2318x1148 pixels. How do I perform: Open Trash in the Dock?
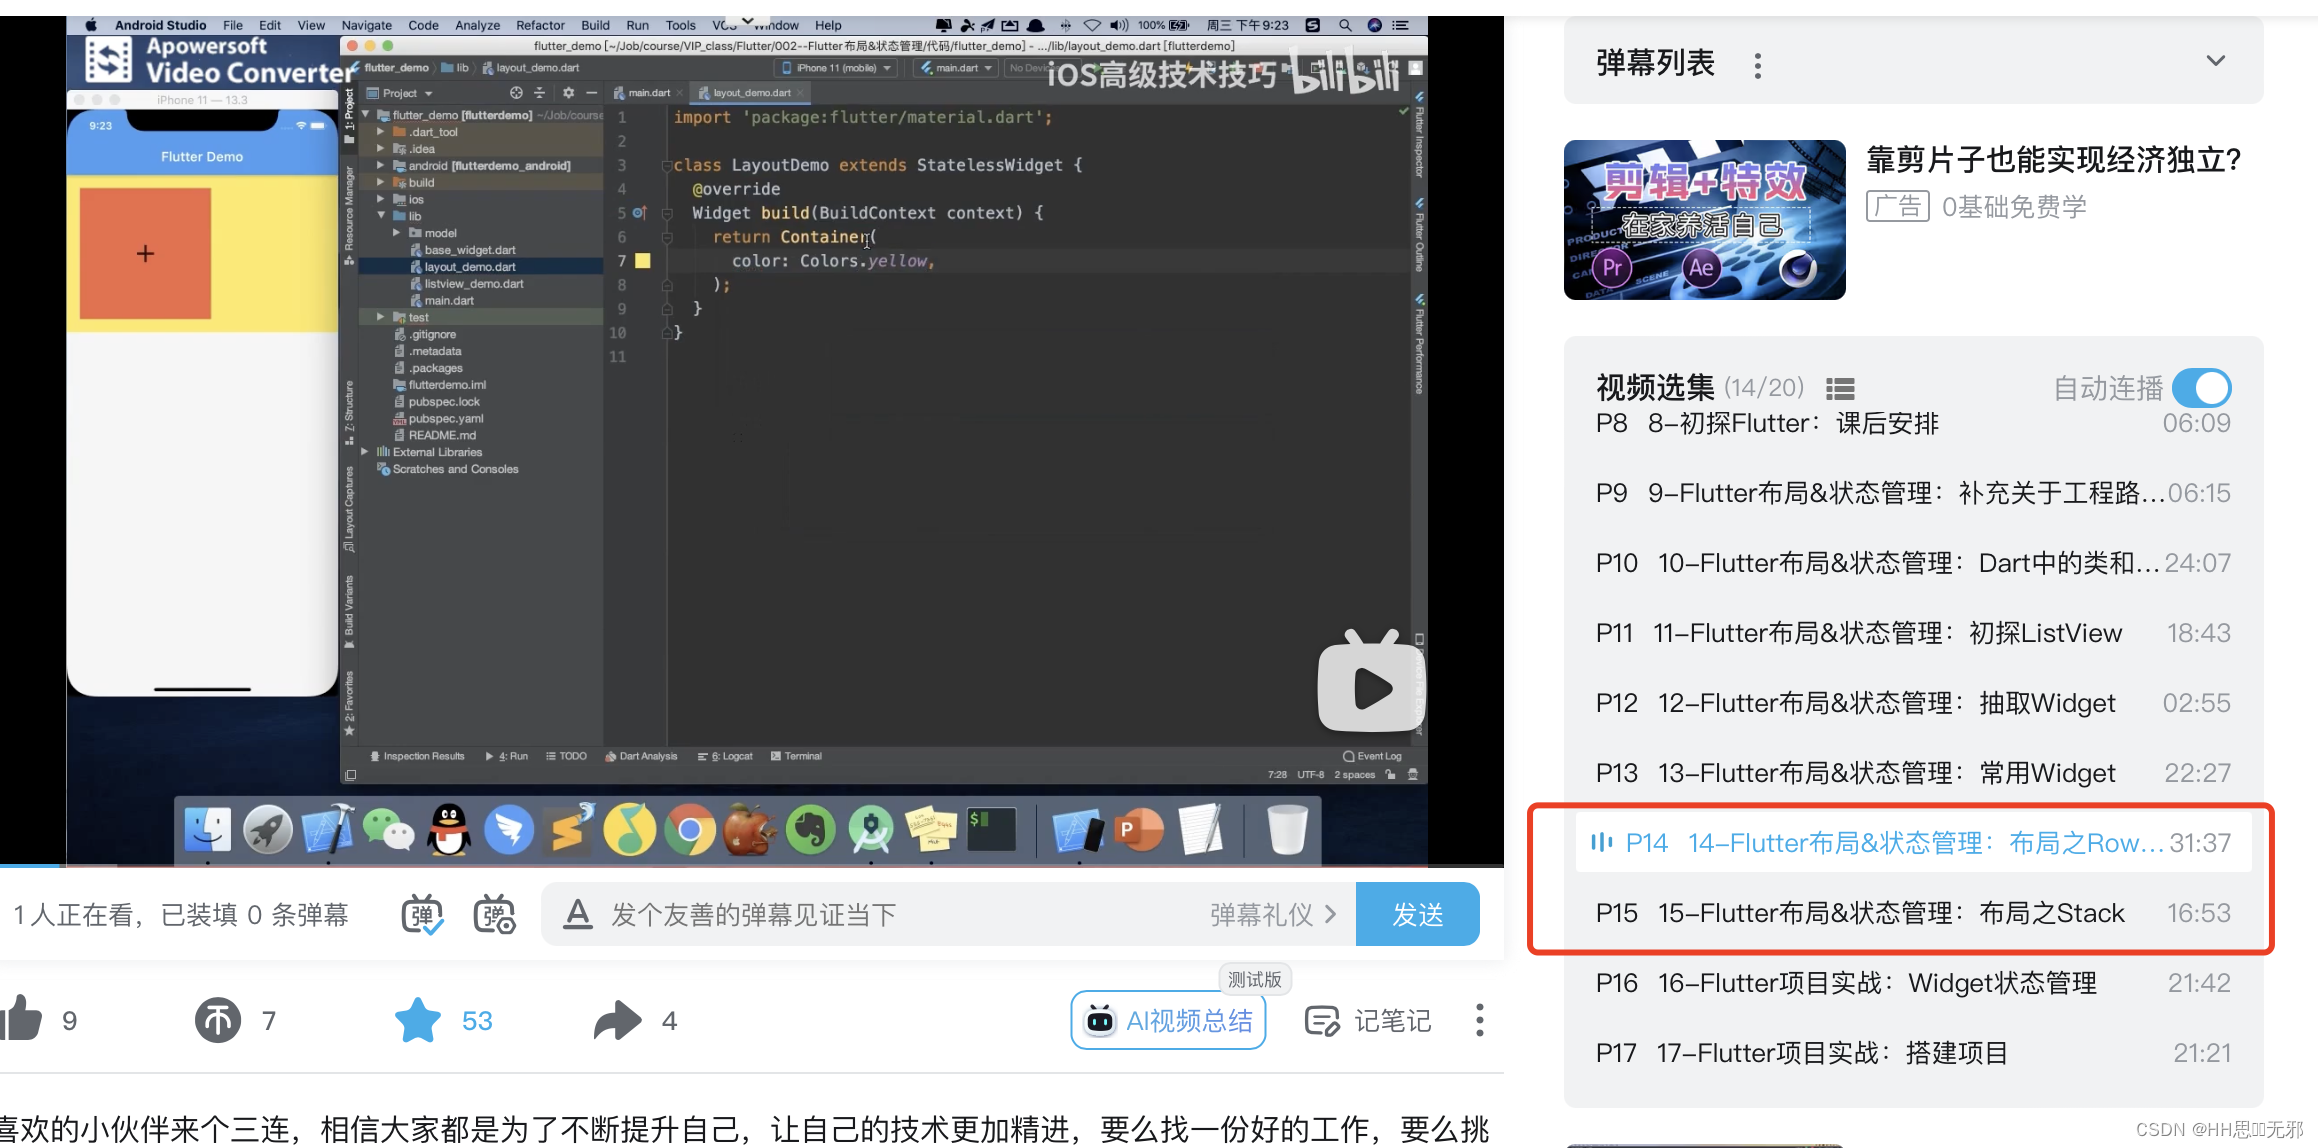click(x=1287, y=830)
